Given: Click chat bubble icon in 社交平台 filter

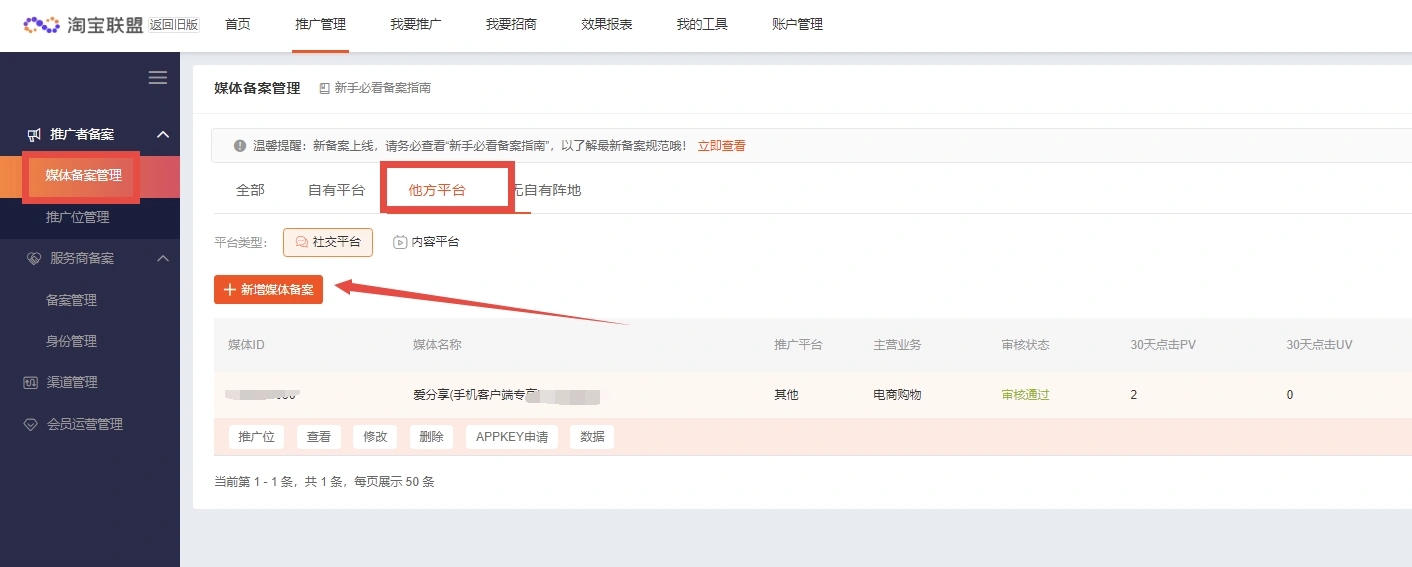Looking at the screenshot, I should (x=301, y=242).
